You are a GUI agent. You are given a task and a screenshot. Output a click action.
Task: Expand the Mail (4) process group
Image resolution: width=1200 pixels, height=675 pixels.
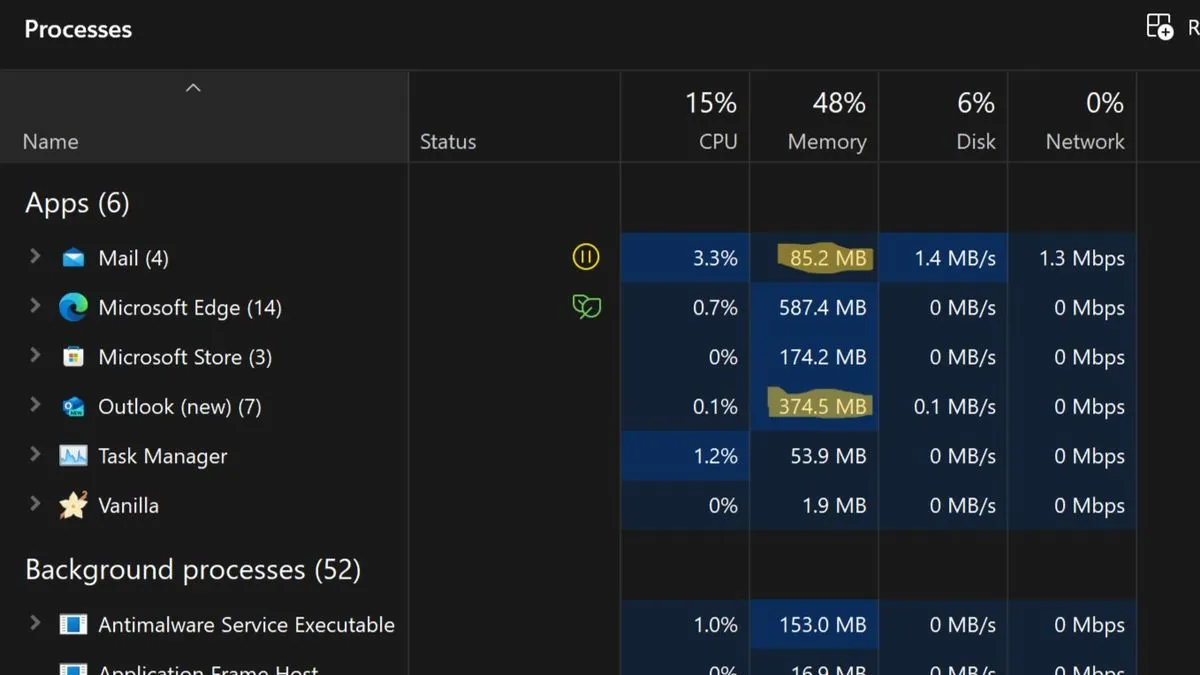[x=34, y=257]
